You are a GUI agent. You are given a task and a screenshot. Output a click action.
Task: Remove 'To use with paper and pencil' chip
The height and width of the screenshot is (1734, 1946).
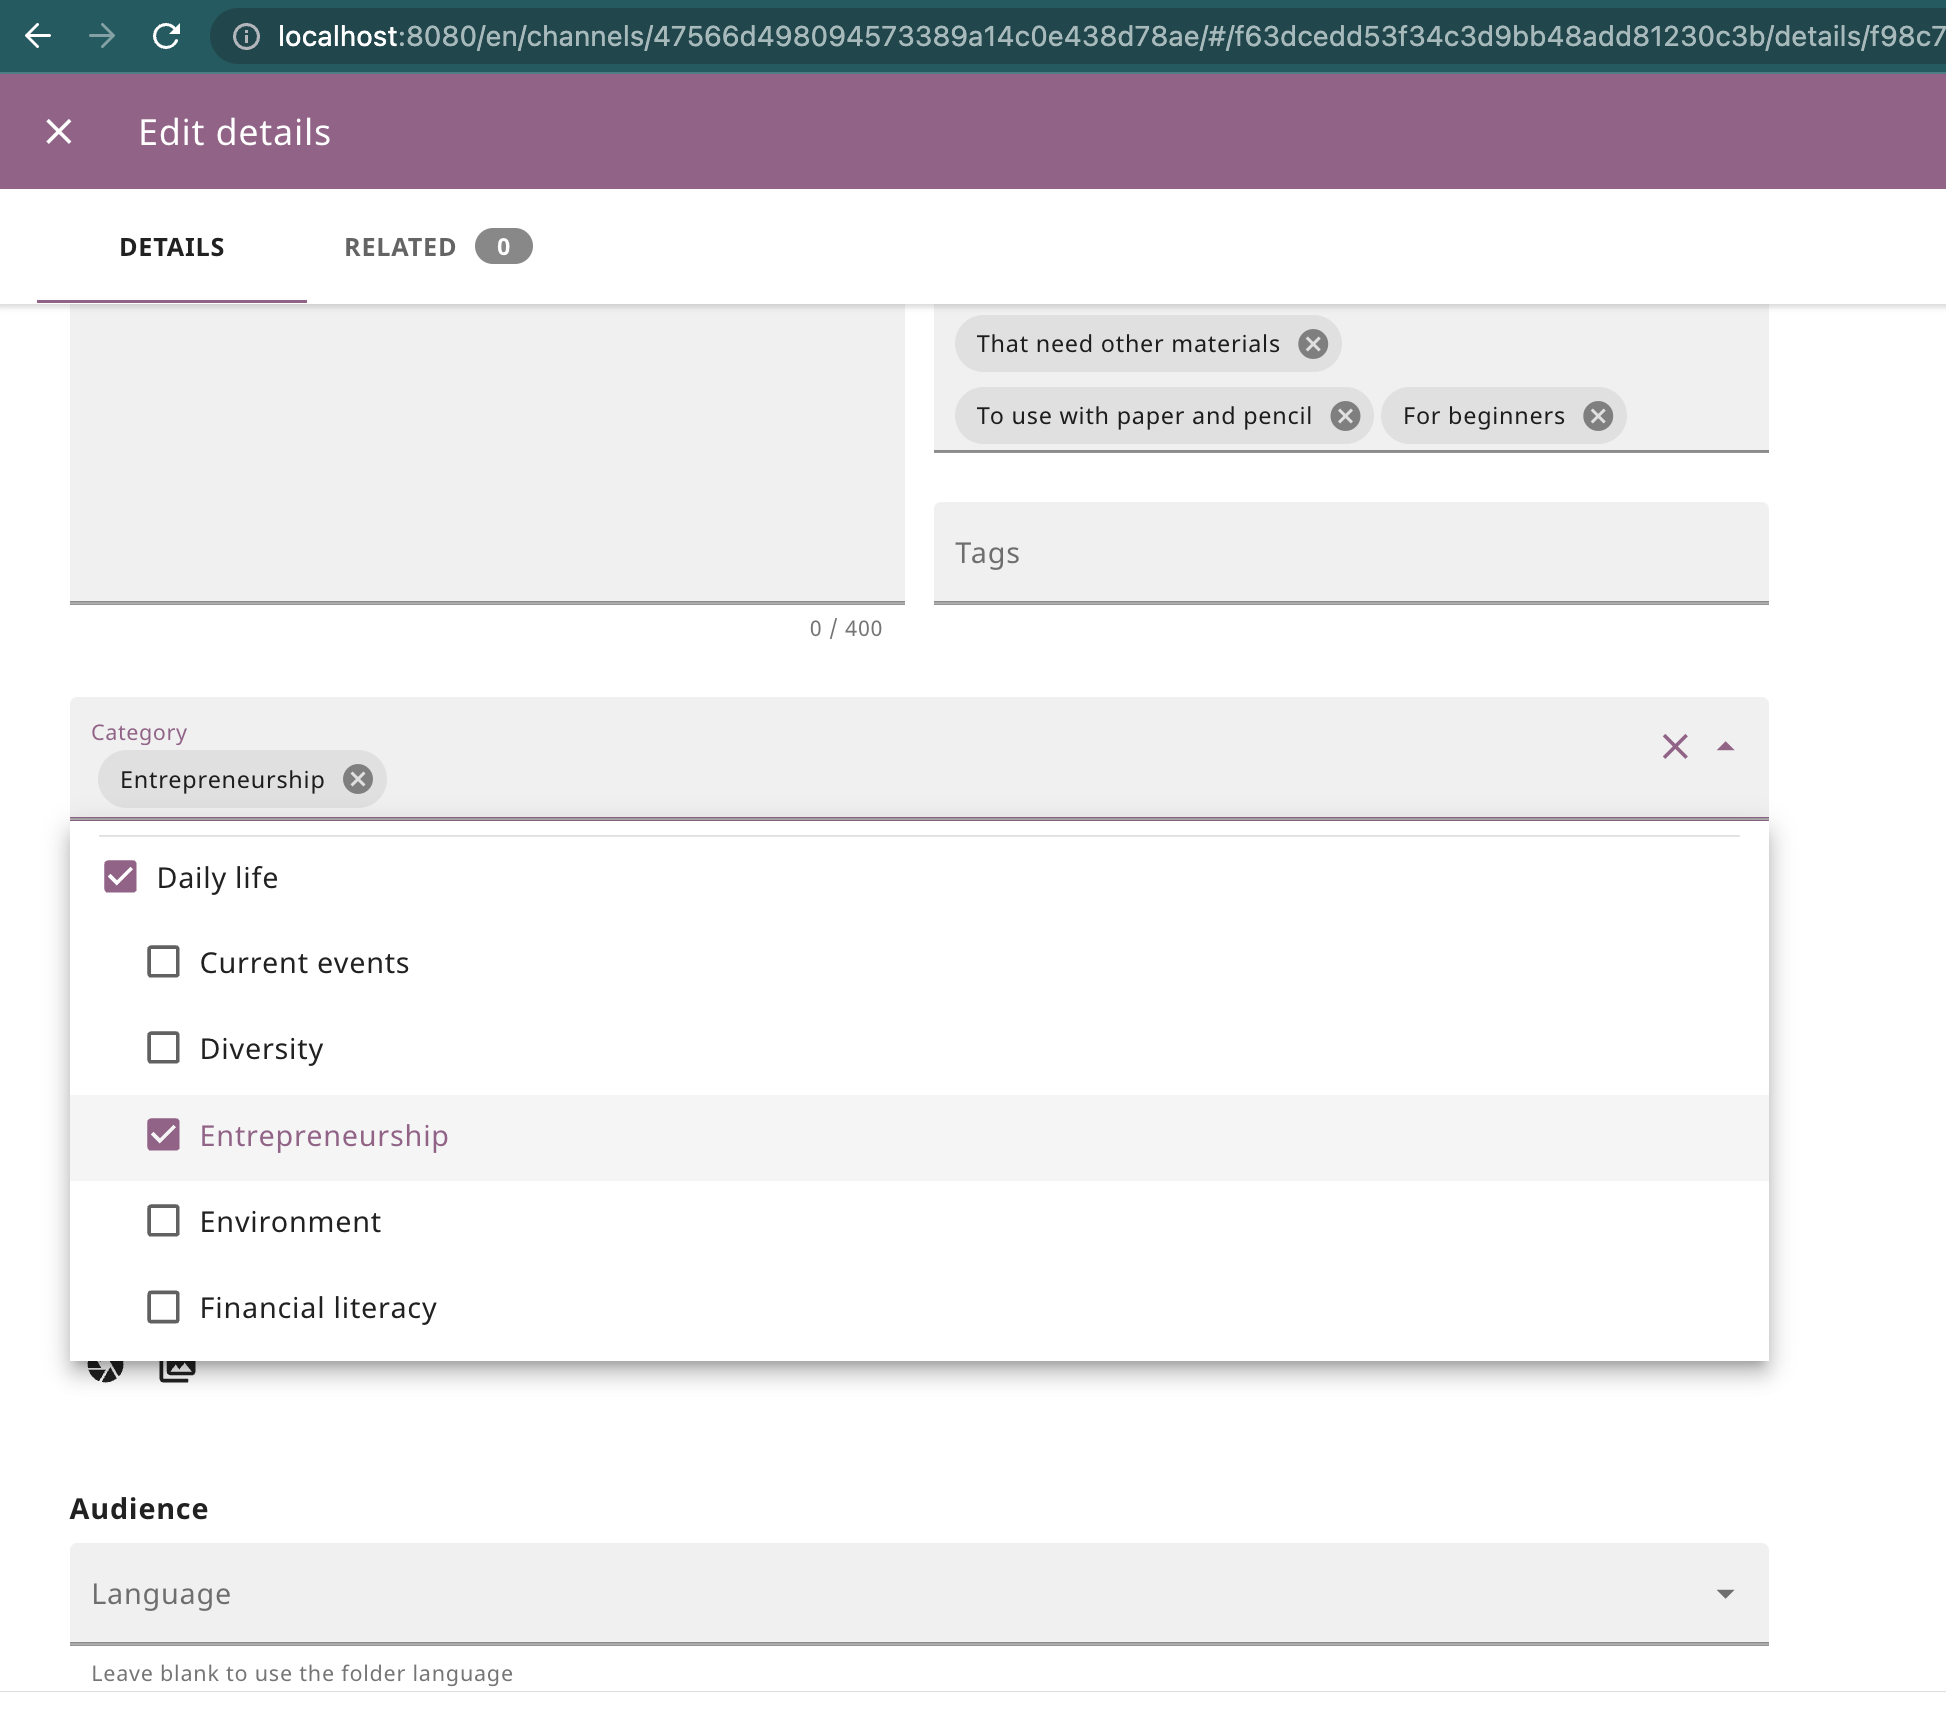tap(1345, 416)
